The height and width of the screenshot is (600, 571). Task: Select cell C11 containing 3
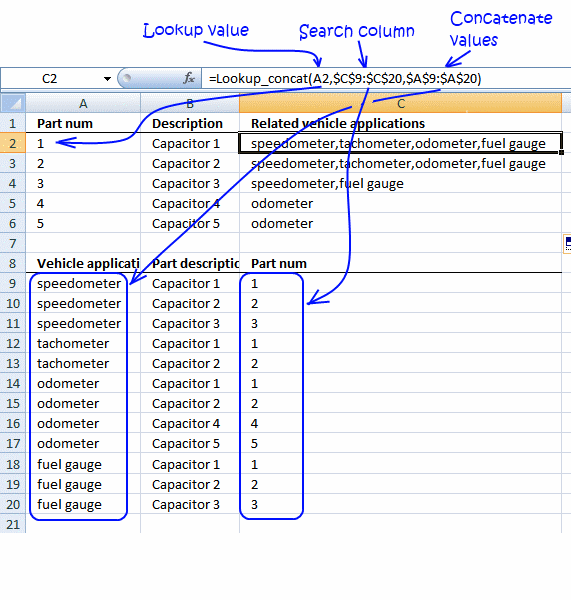point(401,323)
